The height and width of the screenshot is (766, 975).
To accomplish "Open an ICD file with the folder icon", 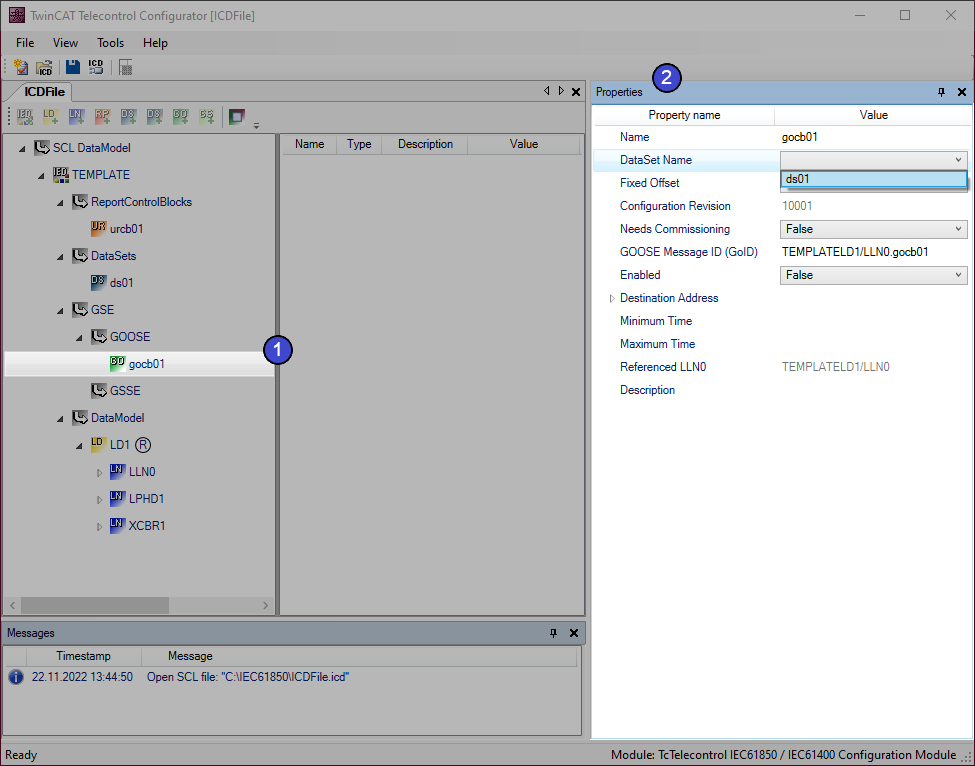I will click(x=44, y=67).
